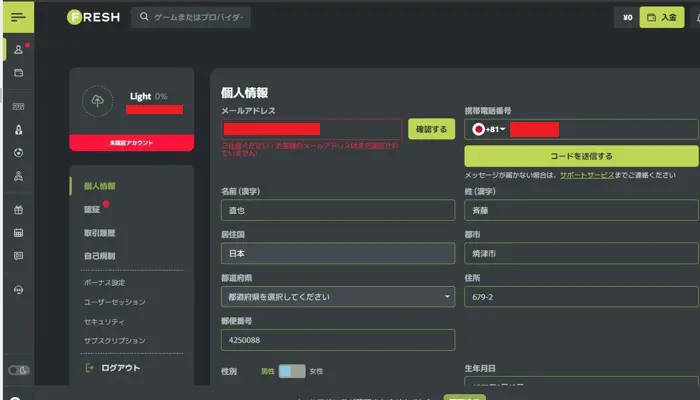The image size is (700, 400).
Task: Open the +81 country code dropdown
Action: pos(495,129)
